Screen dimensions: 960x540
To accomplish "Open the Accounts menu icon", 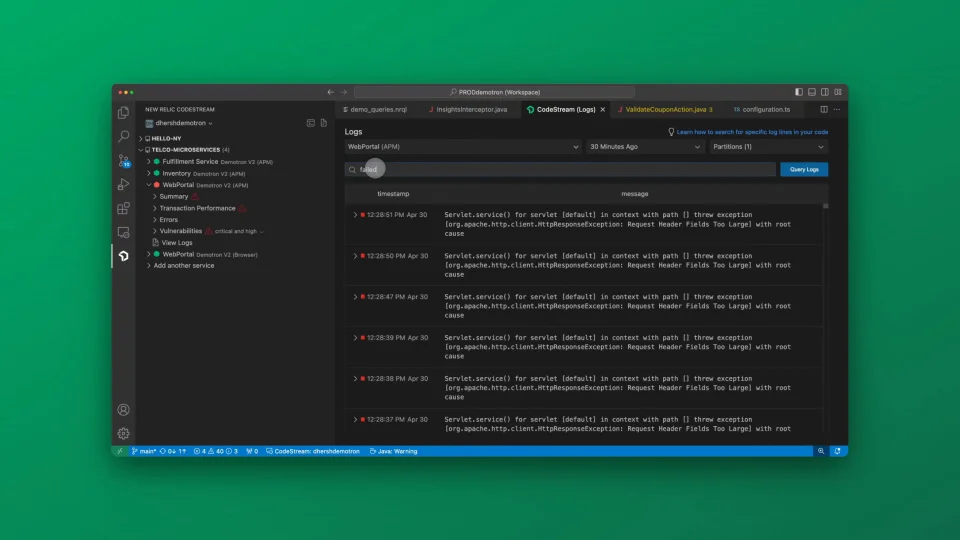I will point(123,410).
